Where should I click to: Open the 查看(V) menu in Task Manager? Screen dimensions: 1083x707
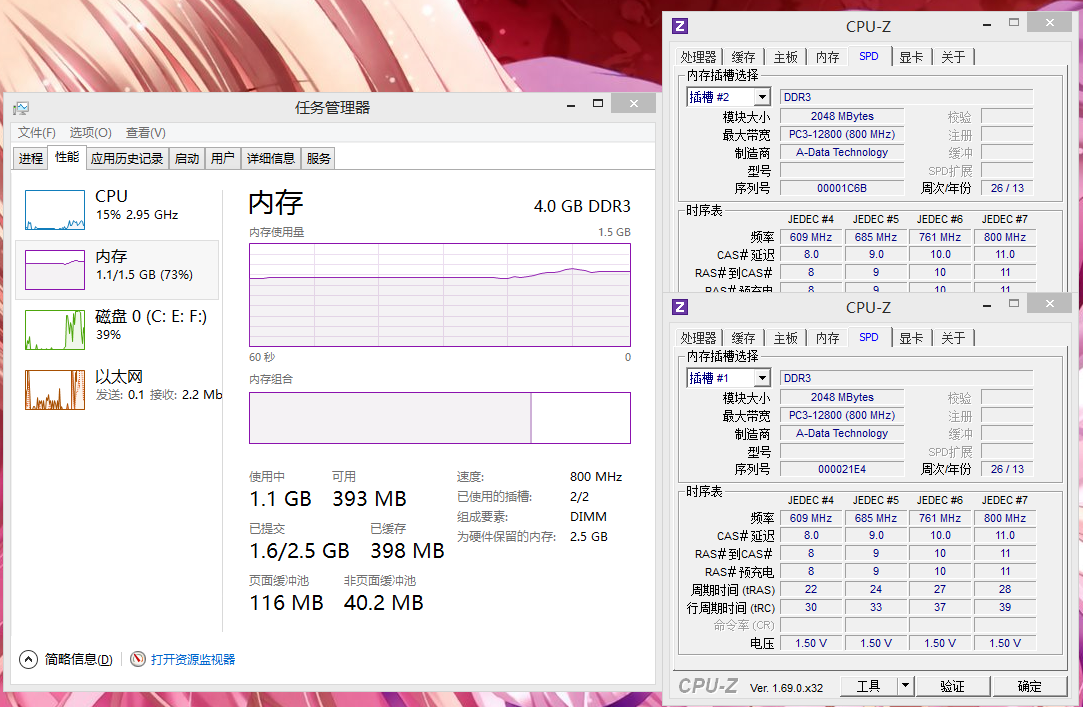coord(145,133)
